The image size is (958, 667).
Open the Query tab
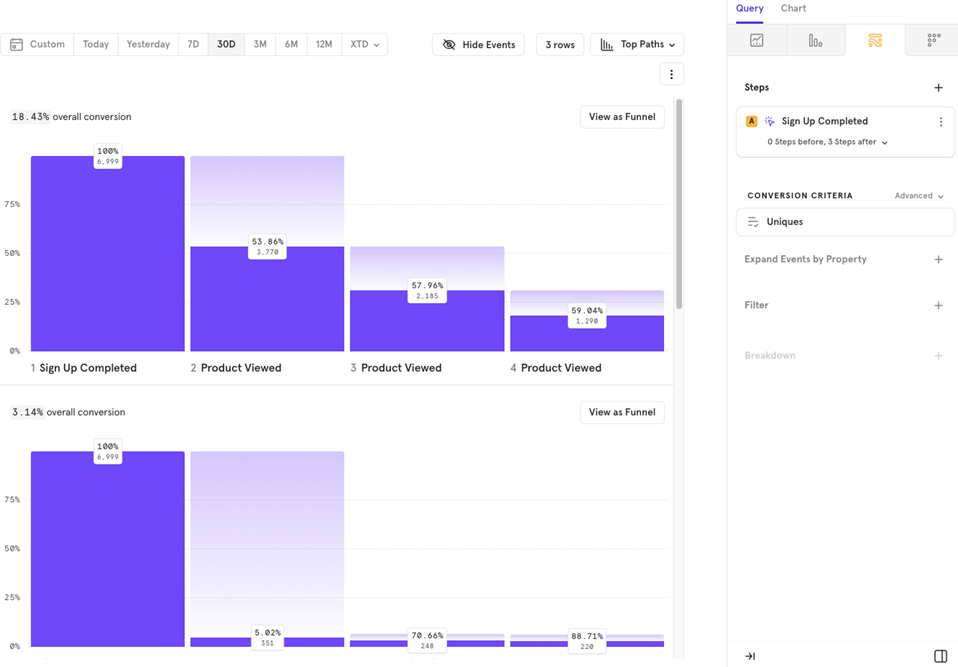click(749, 9)
